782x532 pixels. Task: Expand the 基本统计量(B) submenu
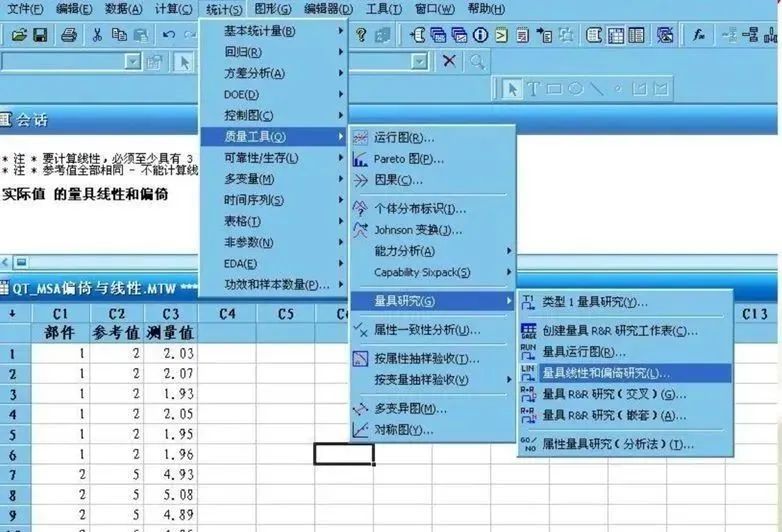(274, 31)
